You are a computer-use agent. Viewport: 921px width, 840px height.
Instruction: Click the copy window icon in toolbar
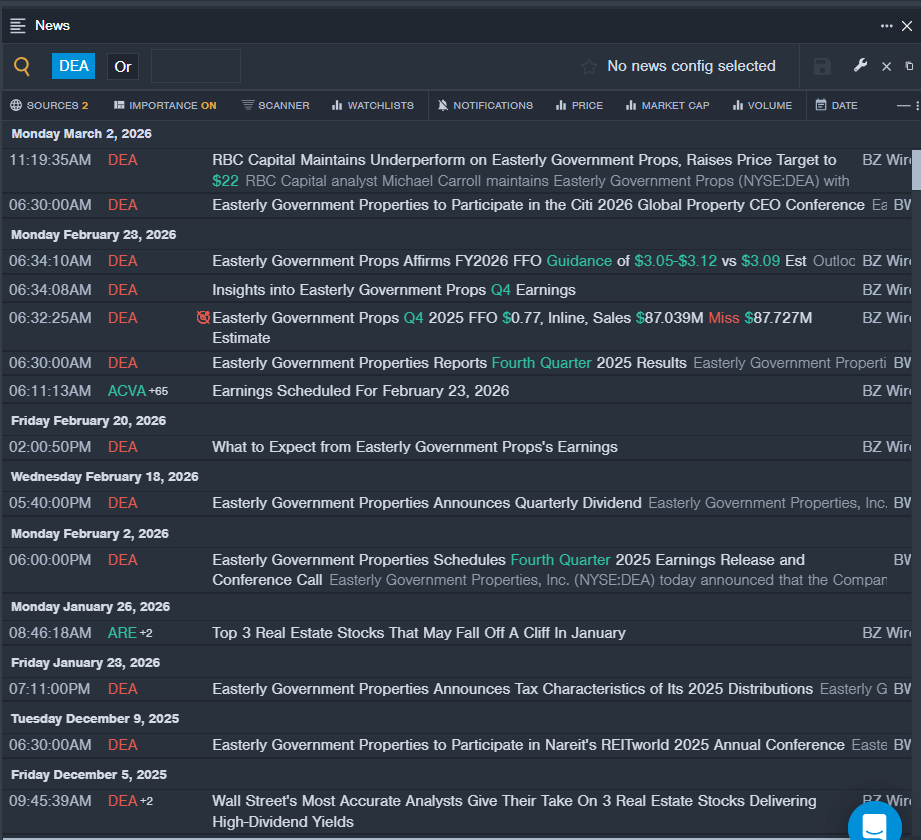coord(909,66)
